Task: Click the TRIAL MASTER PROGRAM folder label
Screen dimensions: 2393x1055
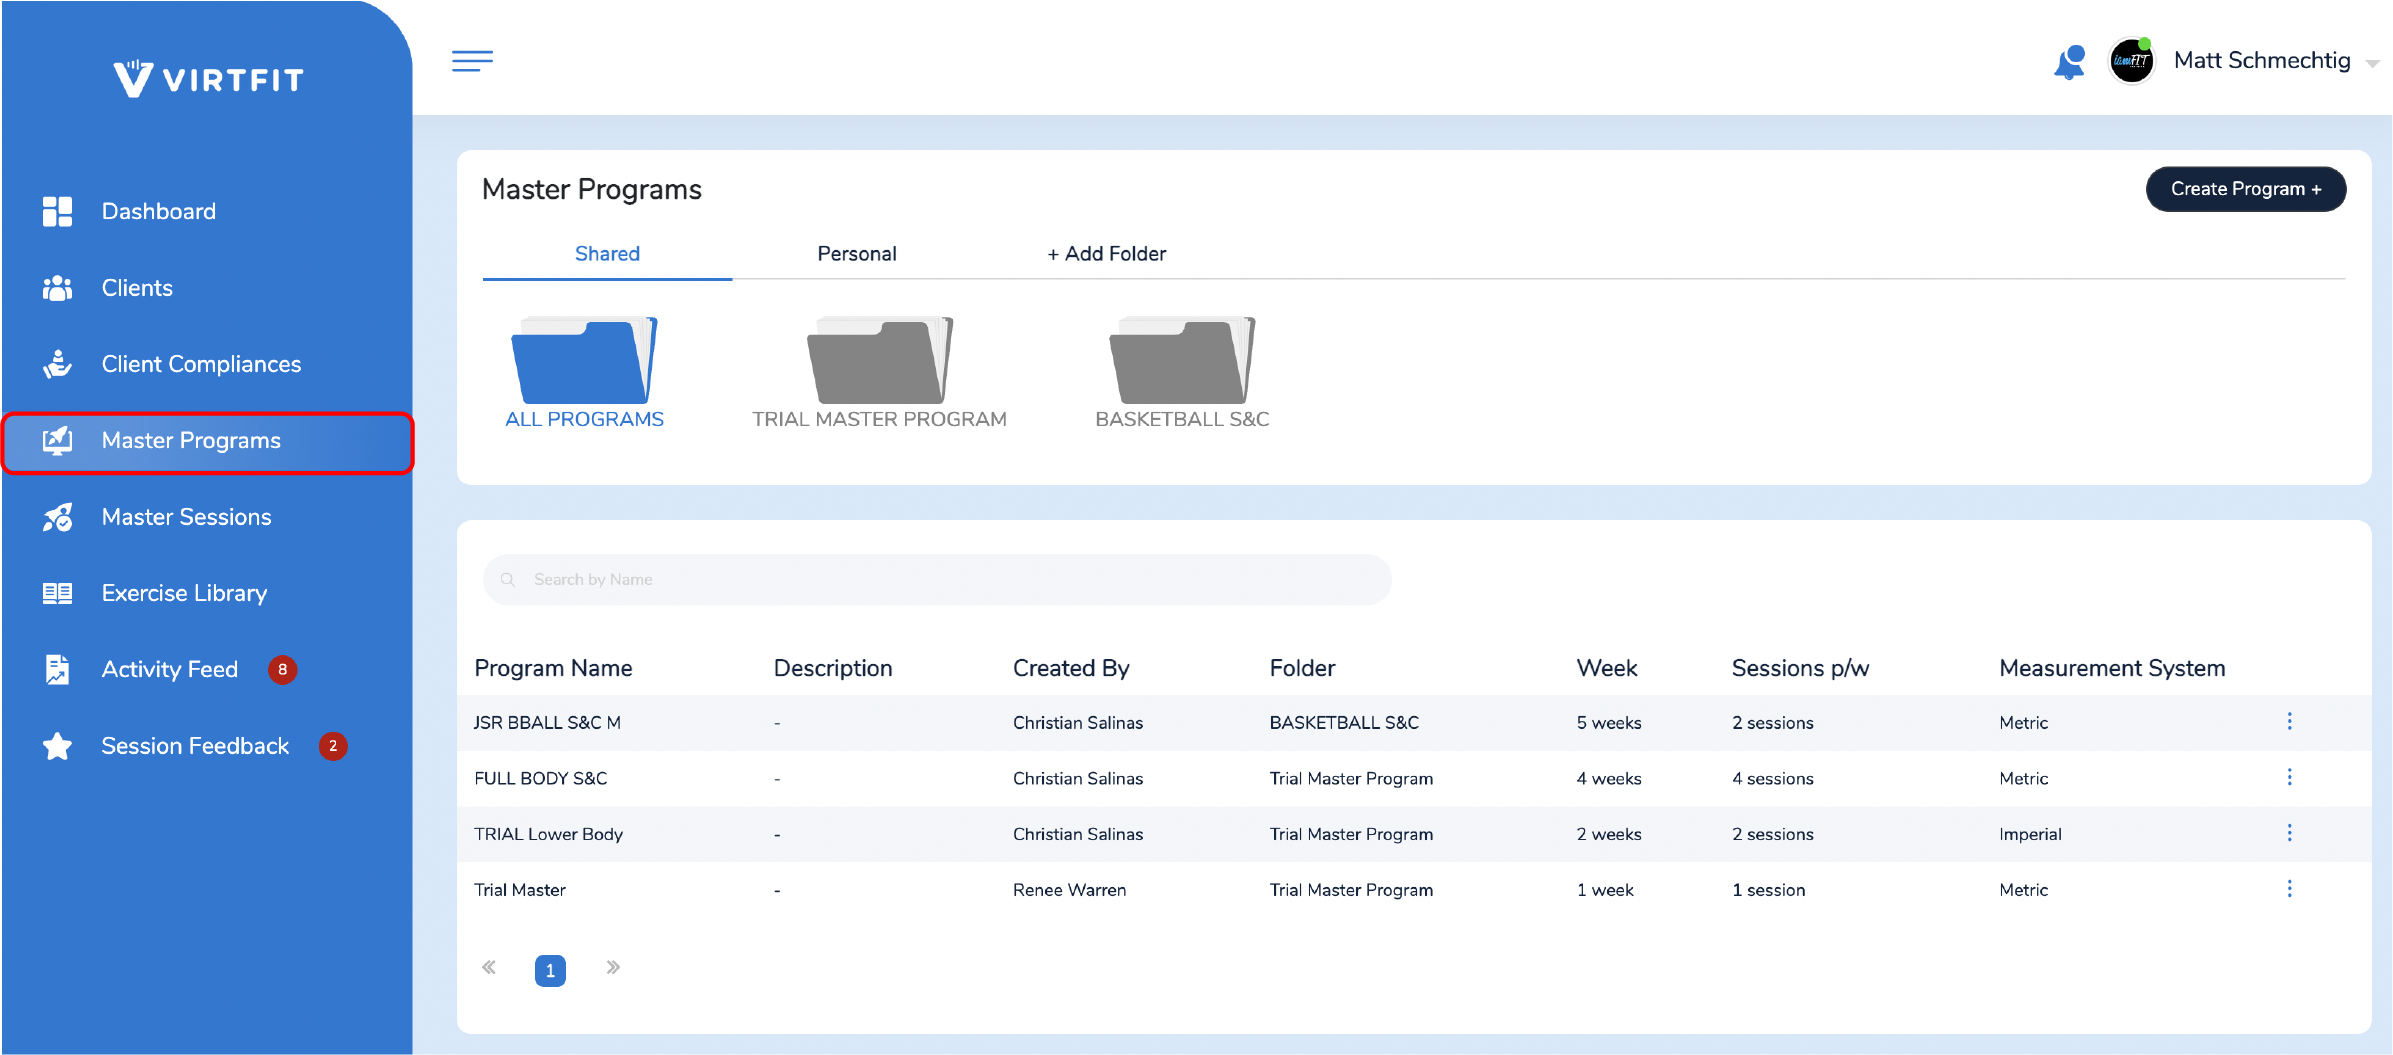Action: [x=879, y=419]
